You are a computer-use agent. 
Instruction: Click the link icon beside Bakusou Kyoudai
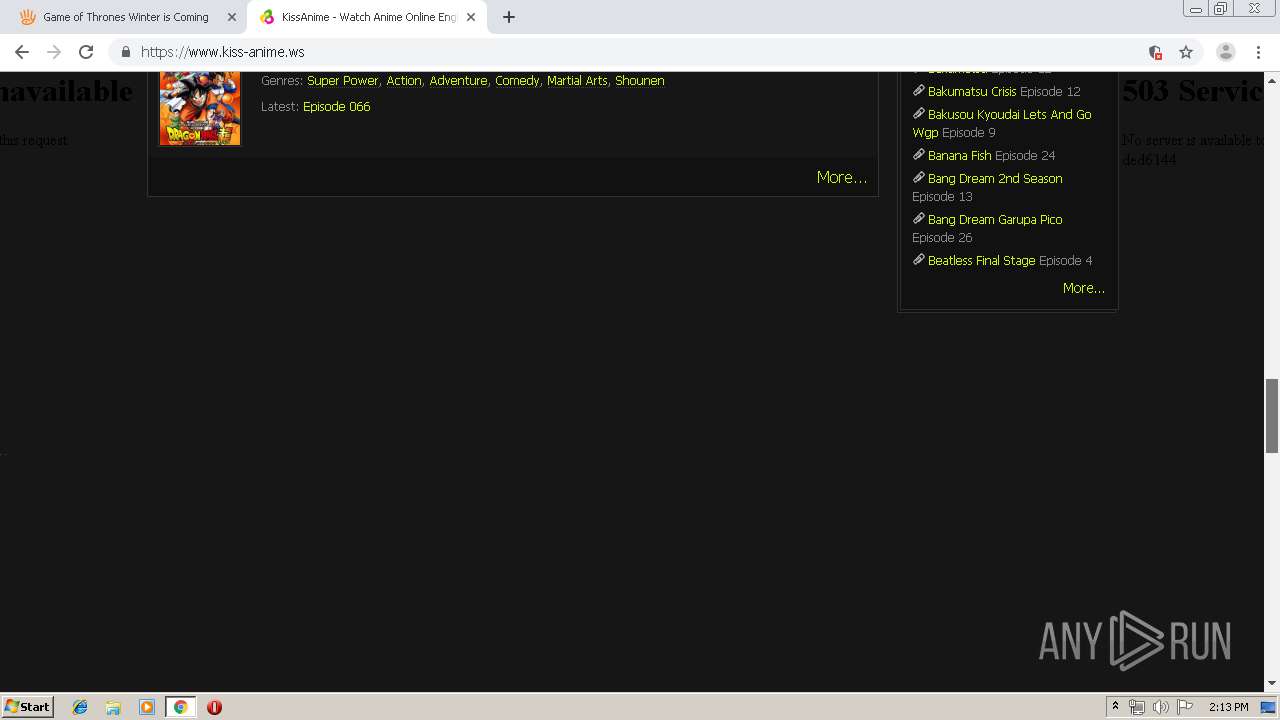(x=919, y=113)
